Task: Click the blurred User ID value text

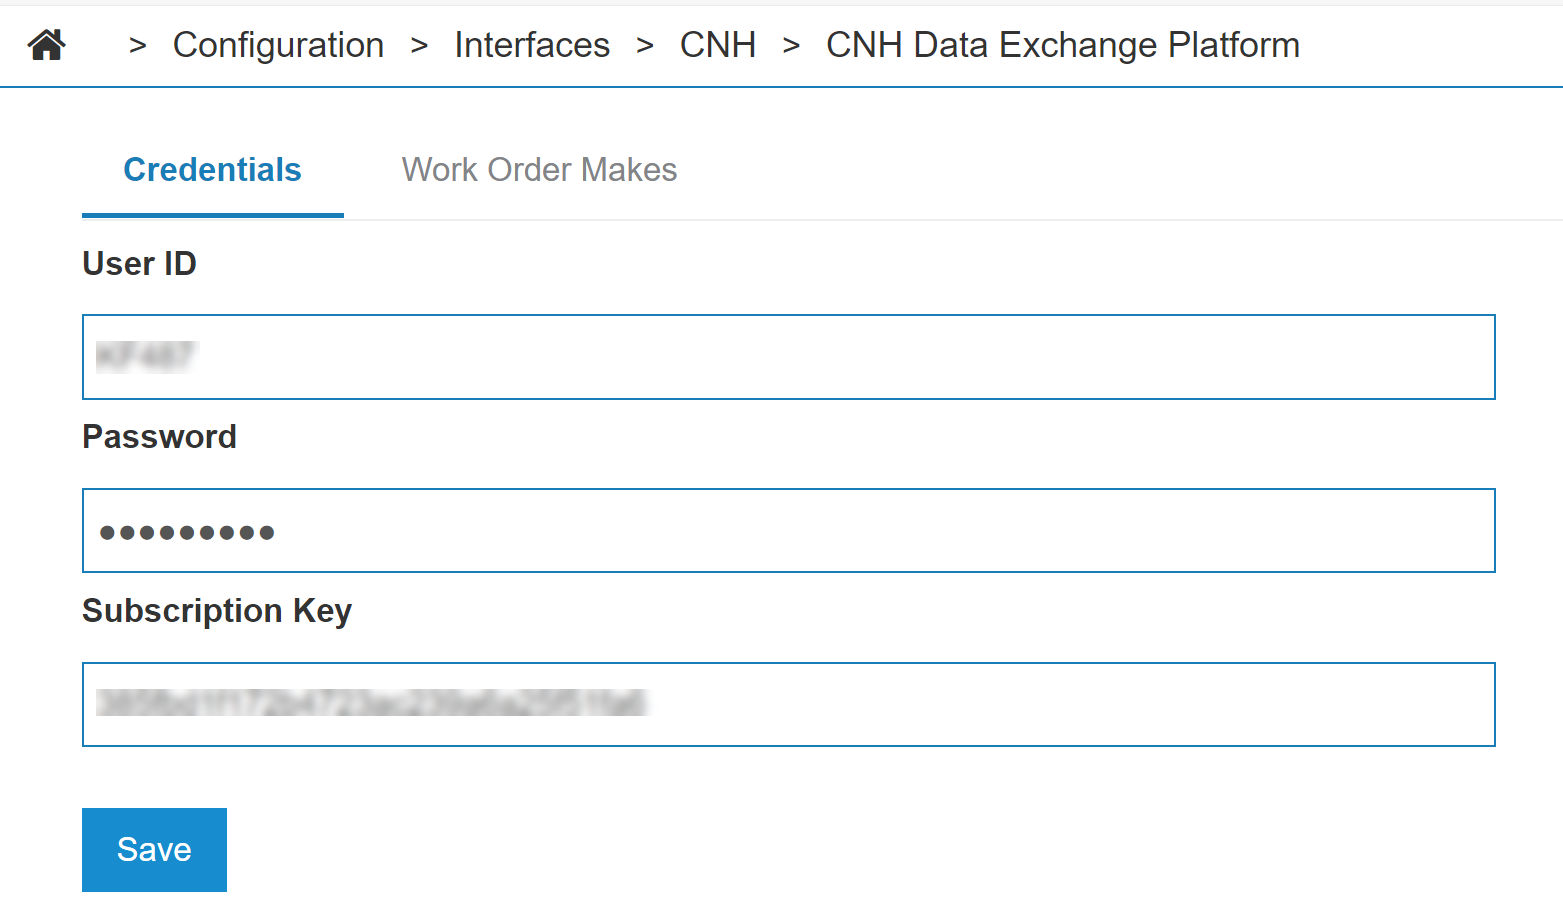Action: pyautogui.click(x=146, y=357)
